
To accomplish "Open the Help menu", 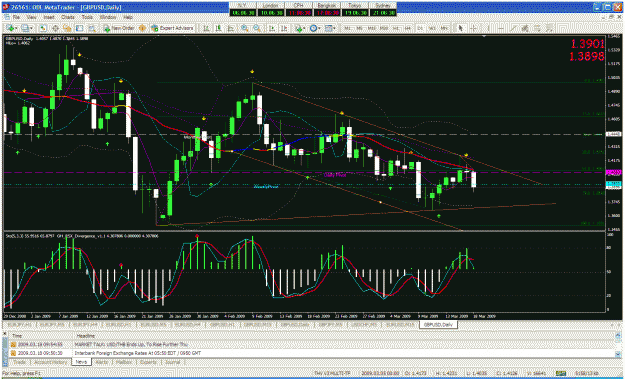I will pyautogui.click(x=128, y=18).
